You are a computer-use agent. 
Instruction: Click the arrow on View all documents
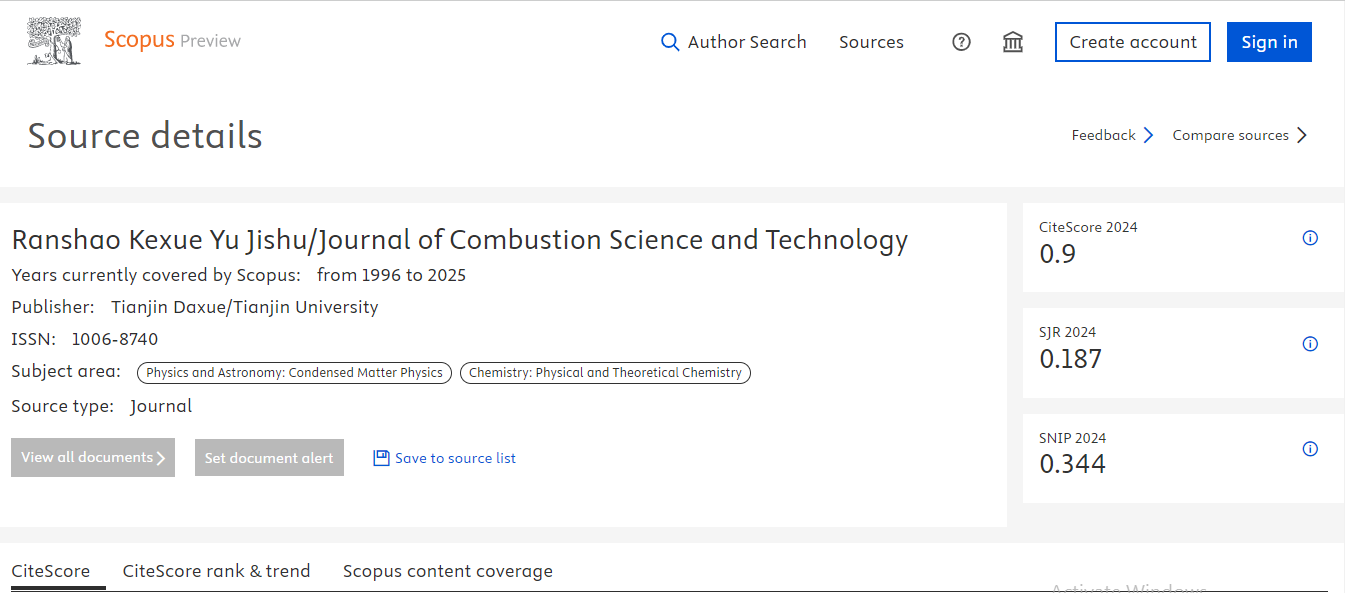(161, 458)
